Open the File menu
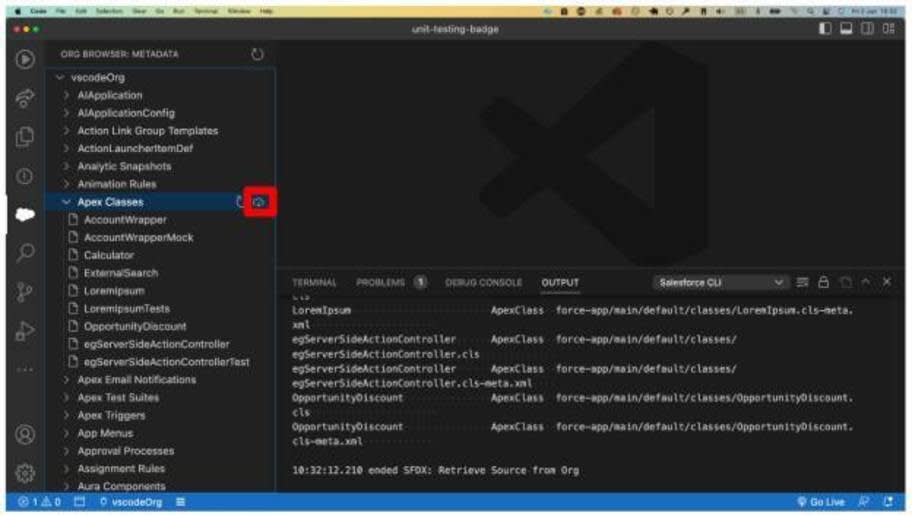 pyautogui.click(x=62, y=11)
